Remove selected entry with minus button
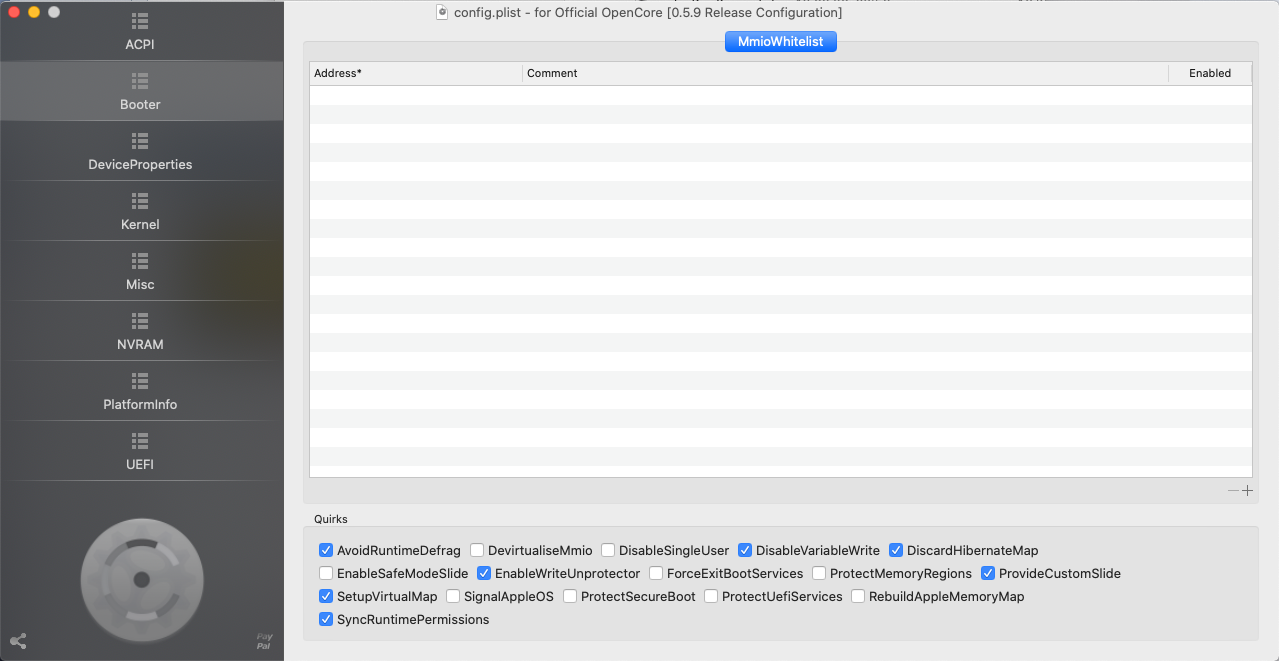This screenshot has width=1279, height=661. [1234, 490]
